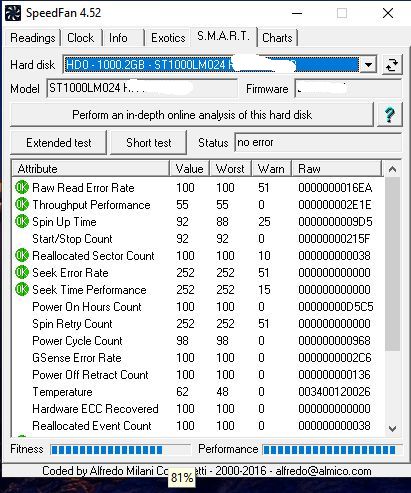Viewport: 411px width, 493px height.
Task: Switch to the Charts tab
Action: point(277,38)
